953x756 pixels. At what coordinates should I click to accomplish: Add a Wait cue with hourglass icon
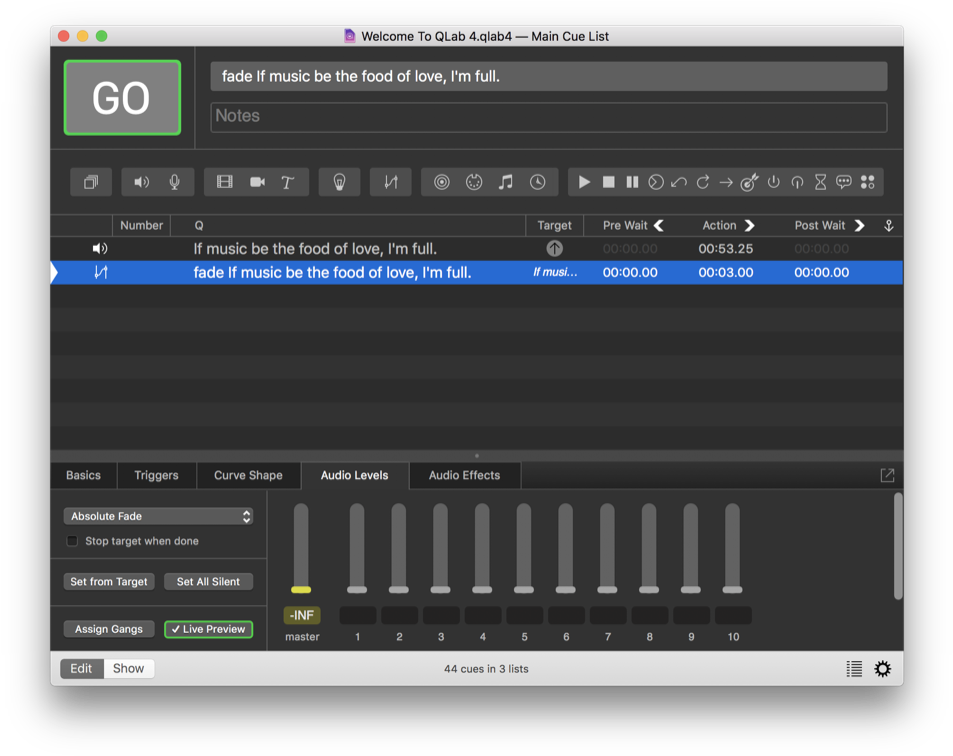[x=821, y=182]
